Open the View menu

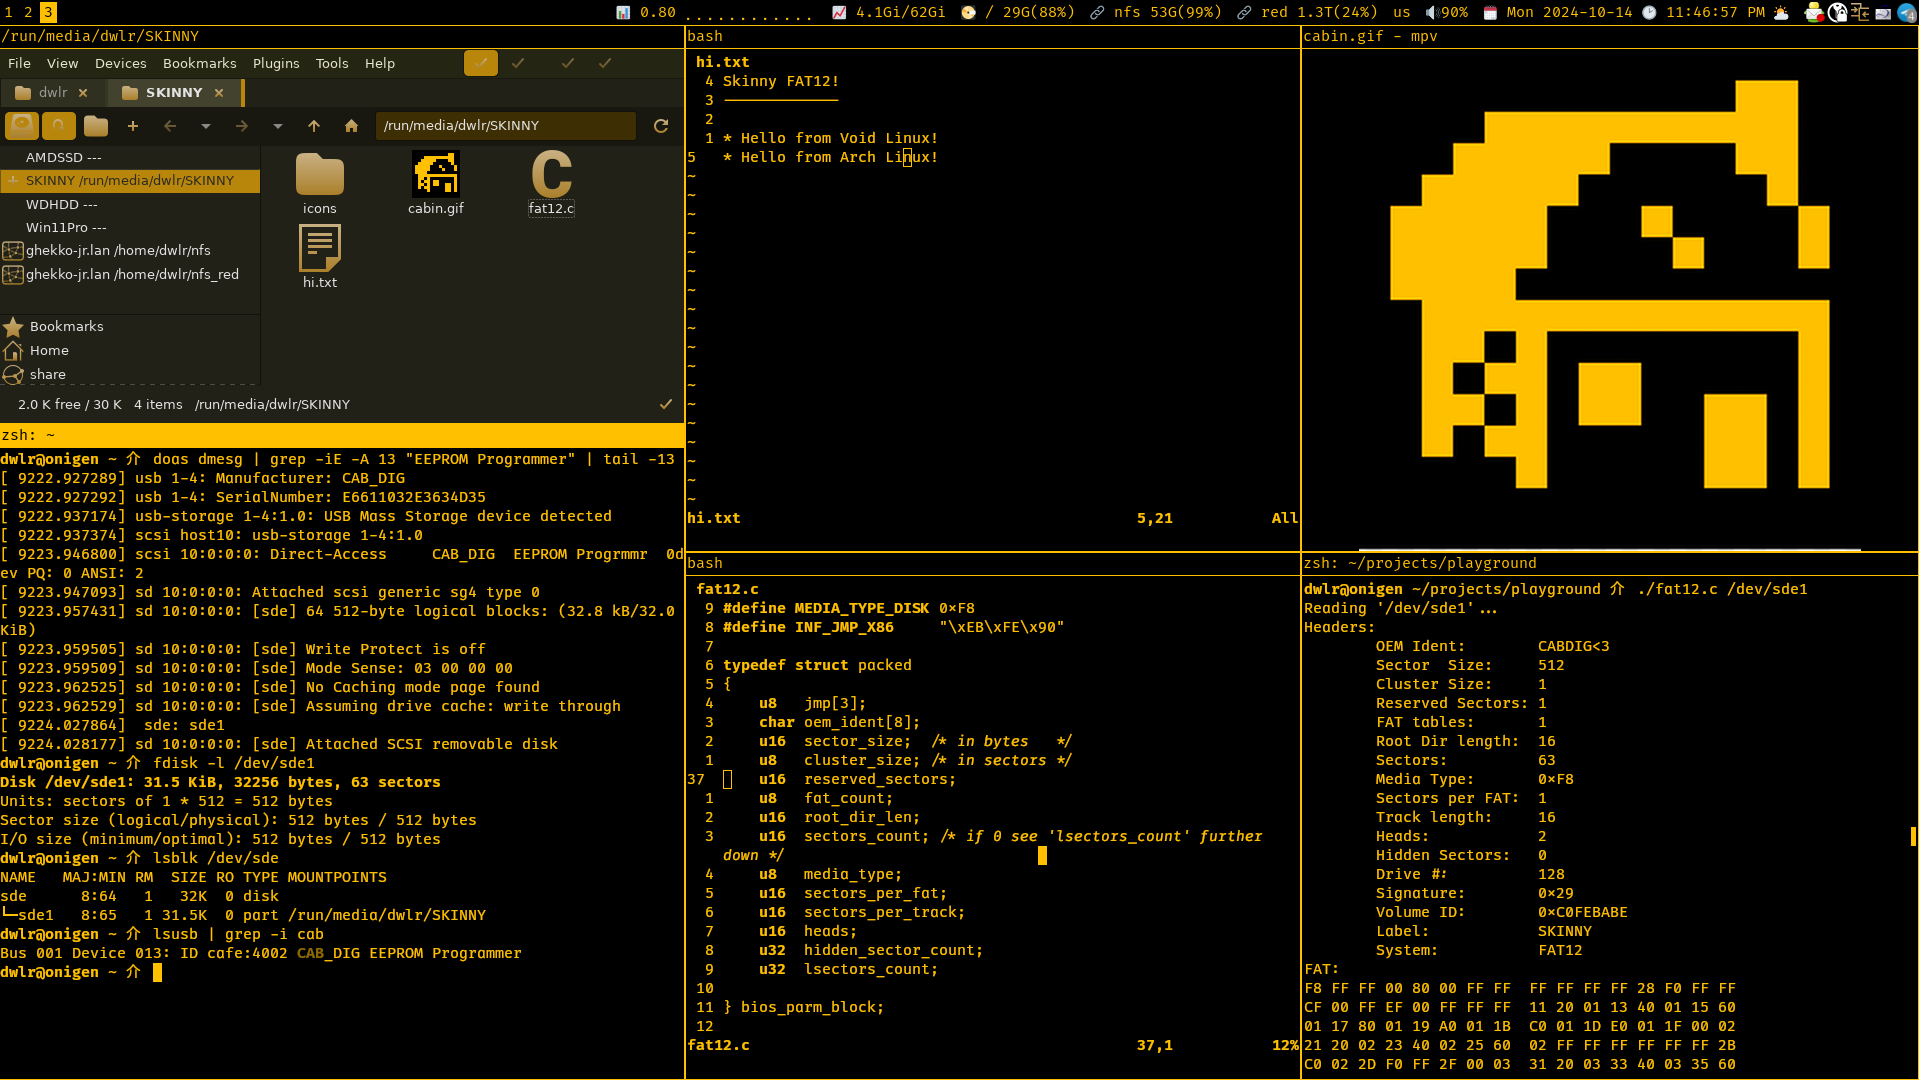62,63
